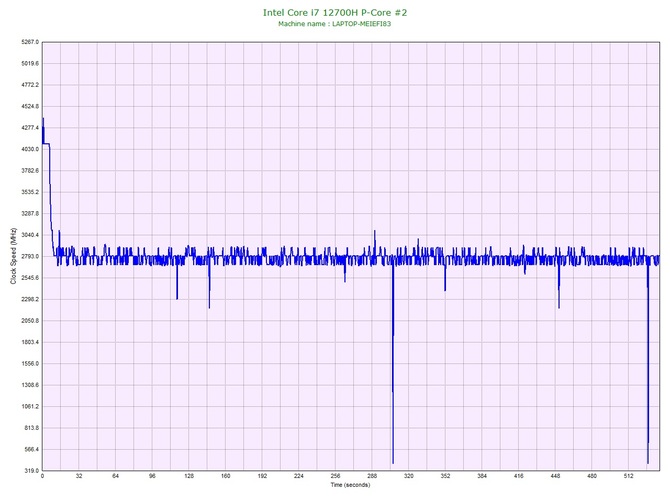This screenshot has width=670, height=502.
Task: Select the Y-axis value 2298.2
Action: click(x=30, y=299)
